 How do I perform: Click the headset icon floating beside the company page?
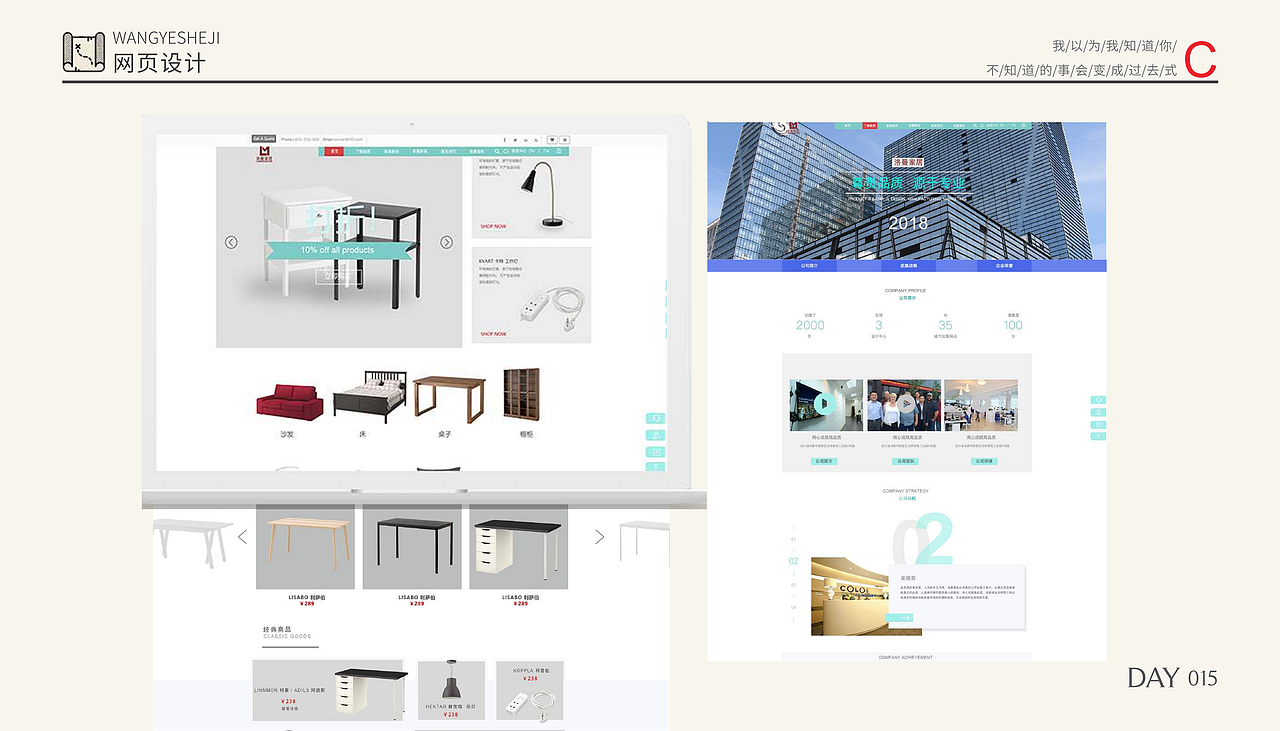pos(1098,400)
